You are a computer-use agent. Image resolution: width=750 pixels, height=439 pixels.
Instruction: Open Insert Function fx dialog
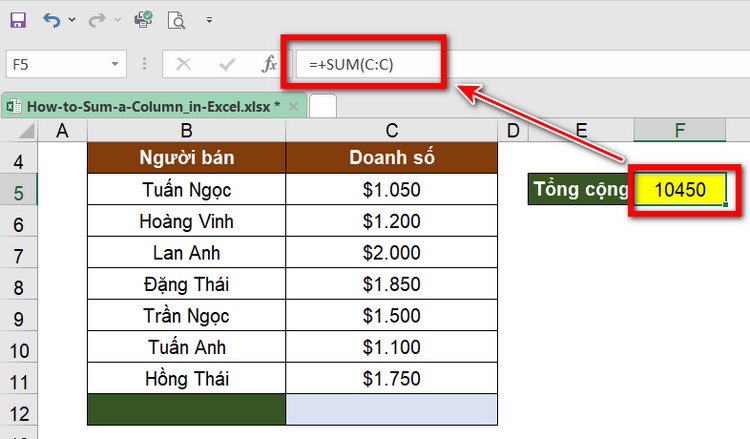click(x=269, y=64)
